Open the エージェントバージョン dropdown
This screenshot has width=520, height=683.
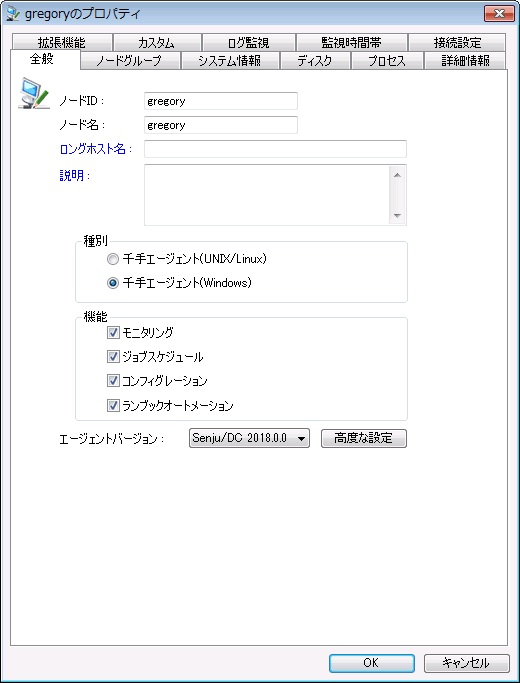[x=249, y=438]
